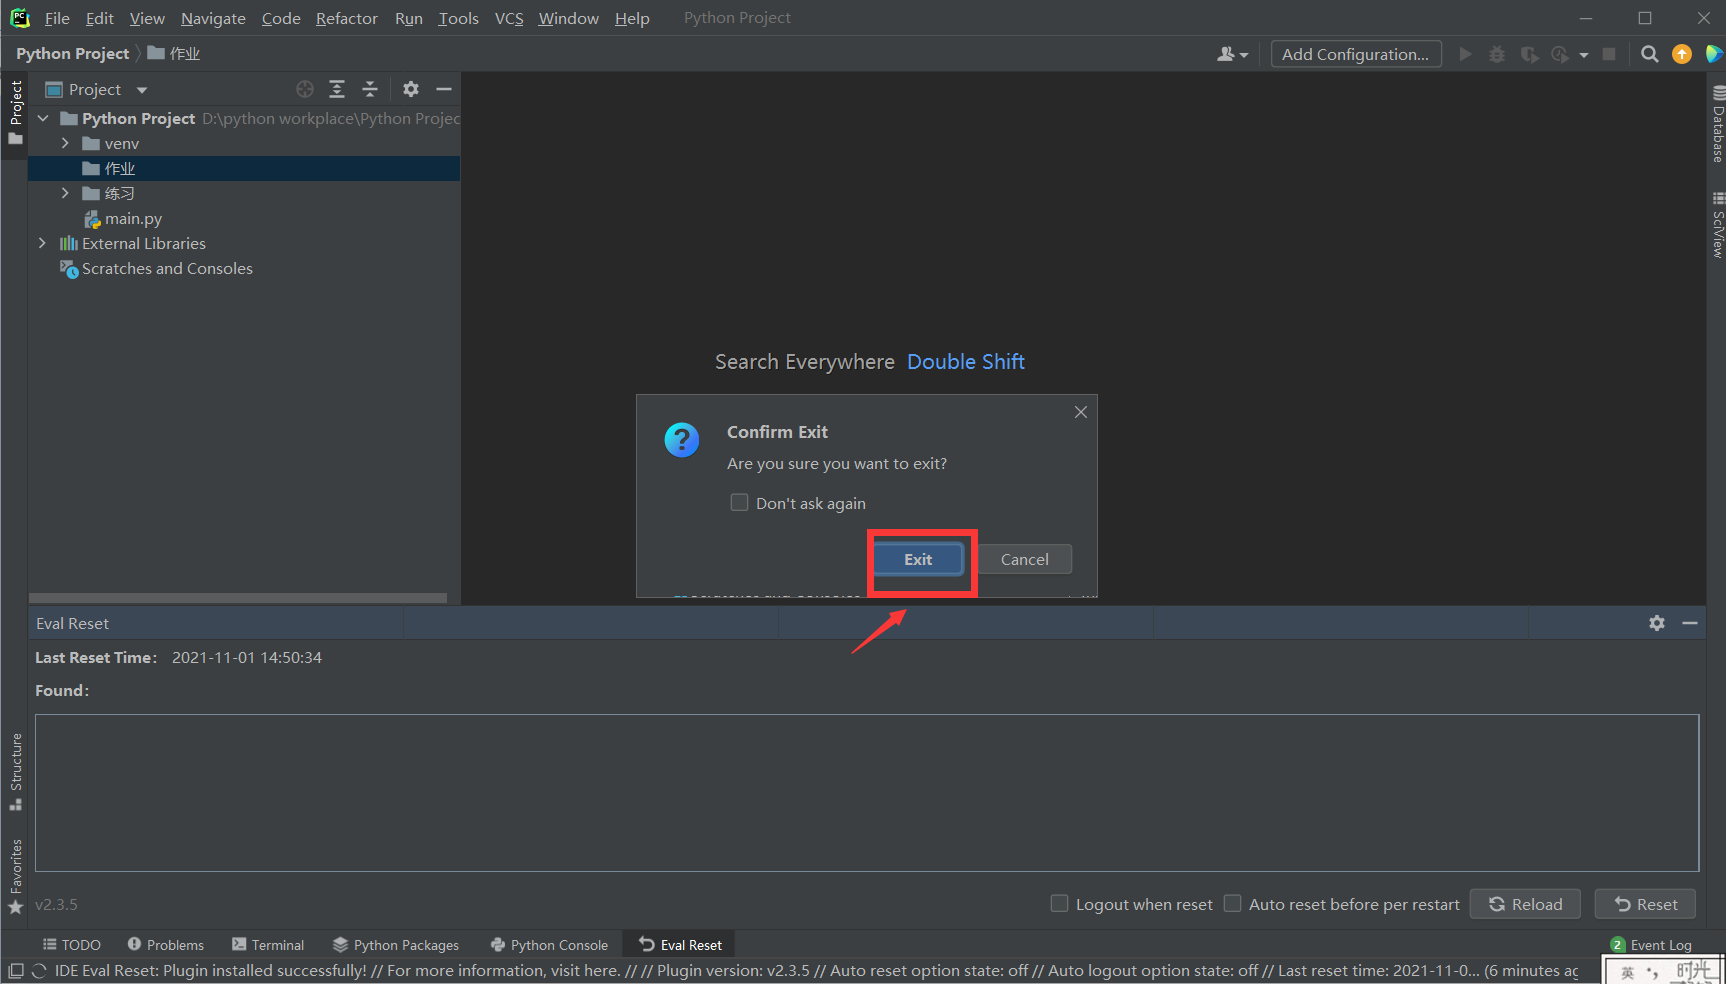Click the Profile run icon
The image size is (1726, 984).
pyautogui.click(x=1560, y=54)
